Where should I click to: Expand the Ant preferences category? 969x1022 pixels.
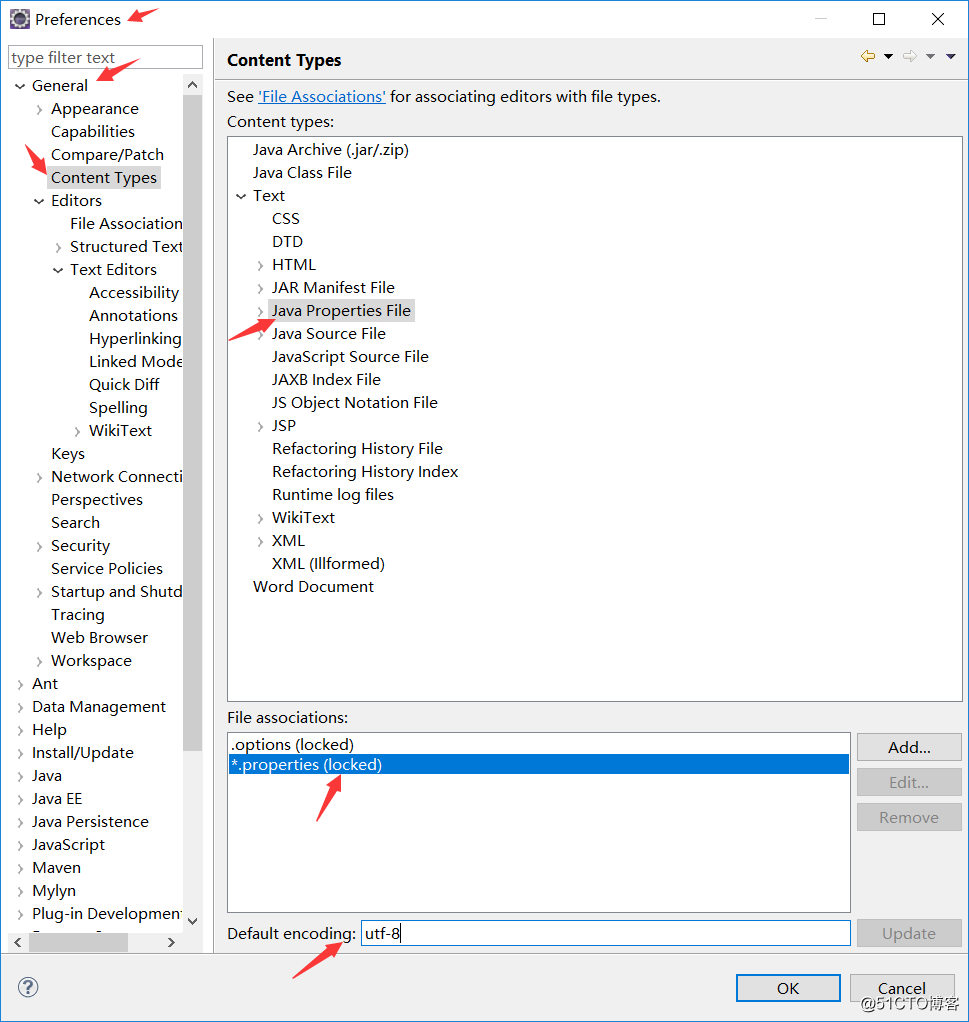[x=20, y=684]
